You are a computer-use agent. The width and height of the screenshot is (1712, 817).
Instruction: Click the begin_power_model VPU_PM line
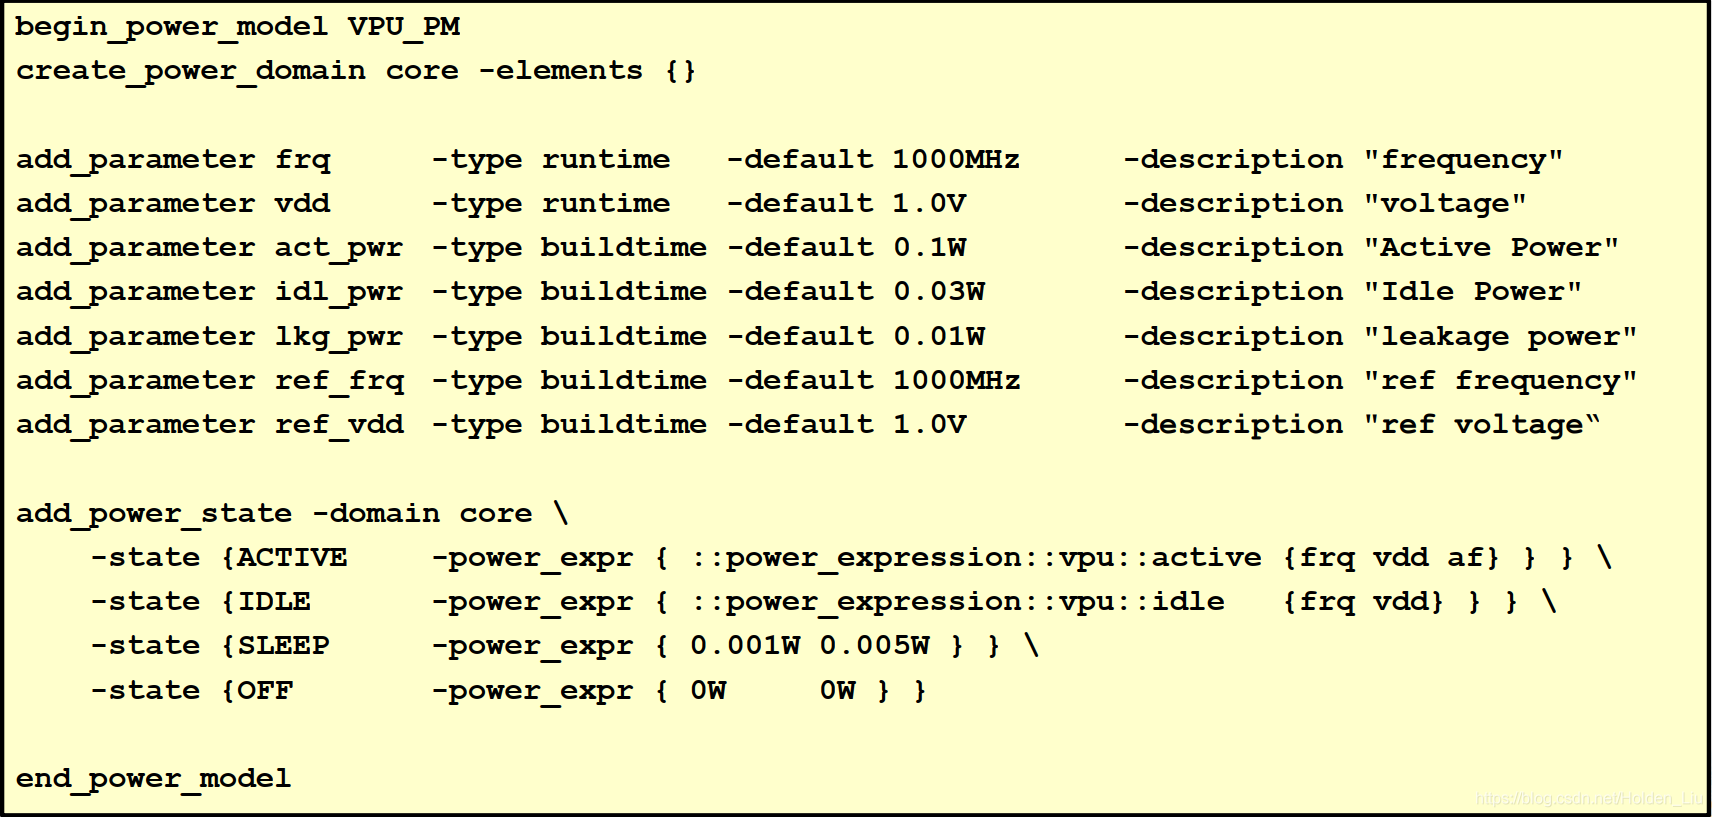(x=238, y=27)
